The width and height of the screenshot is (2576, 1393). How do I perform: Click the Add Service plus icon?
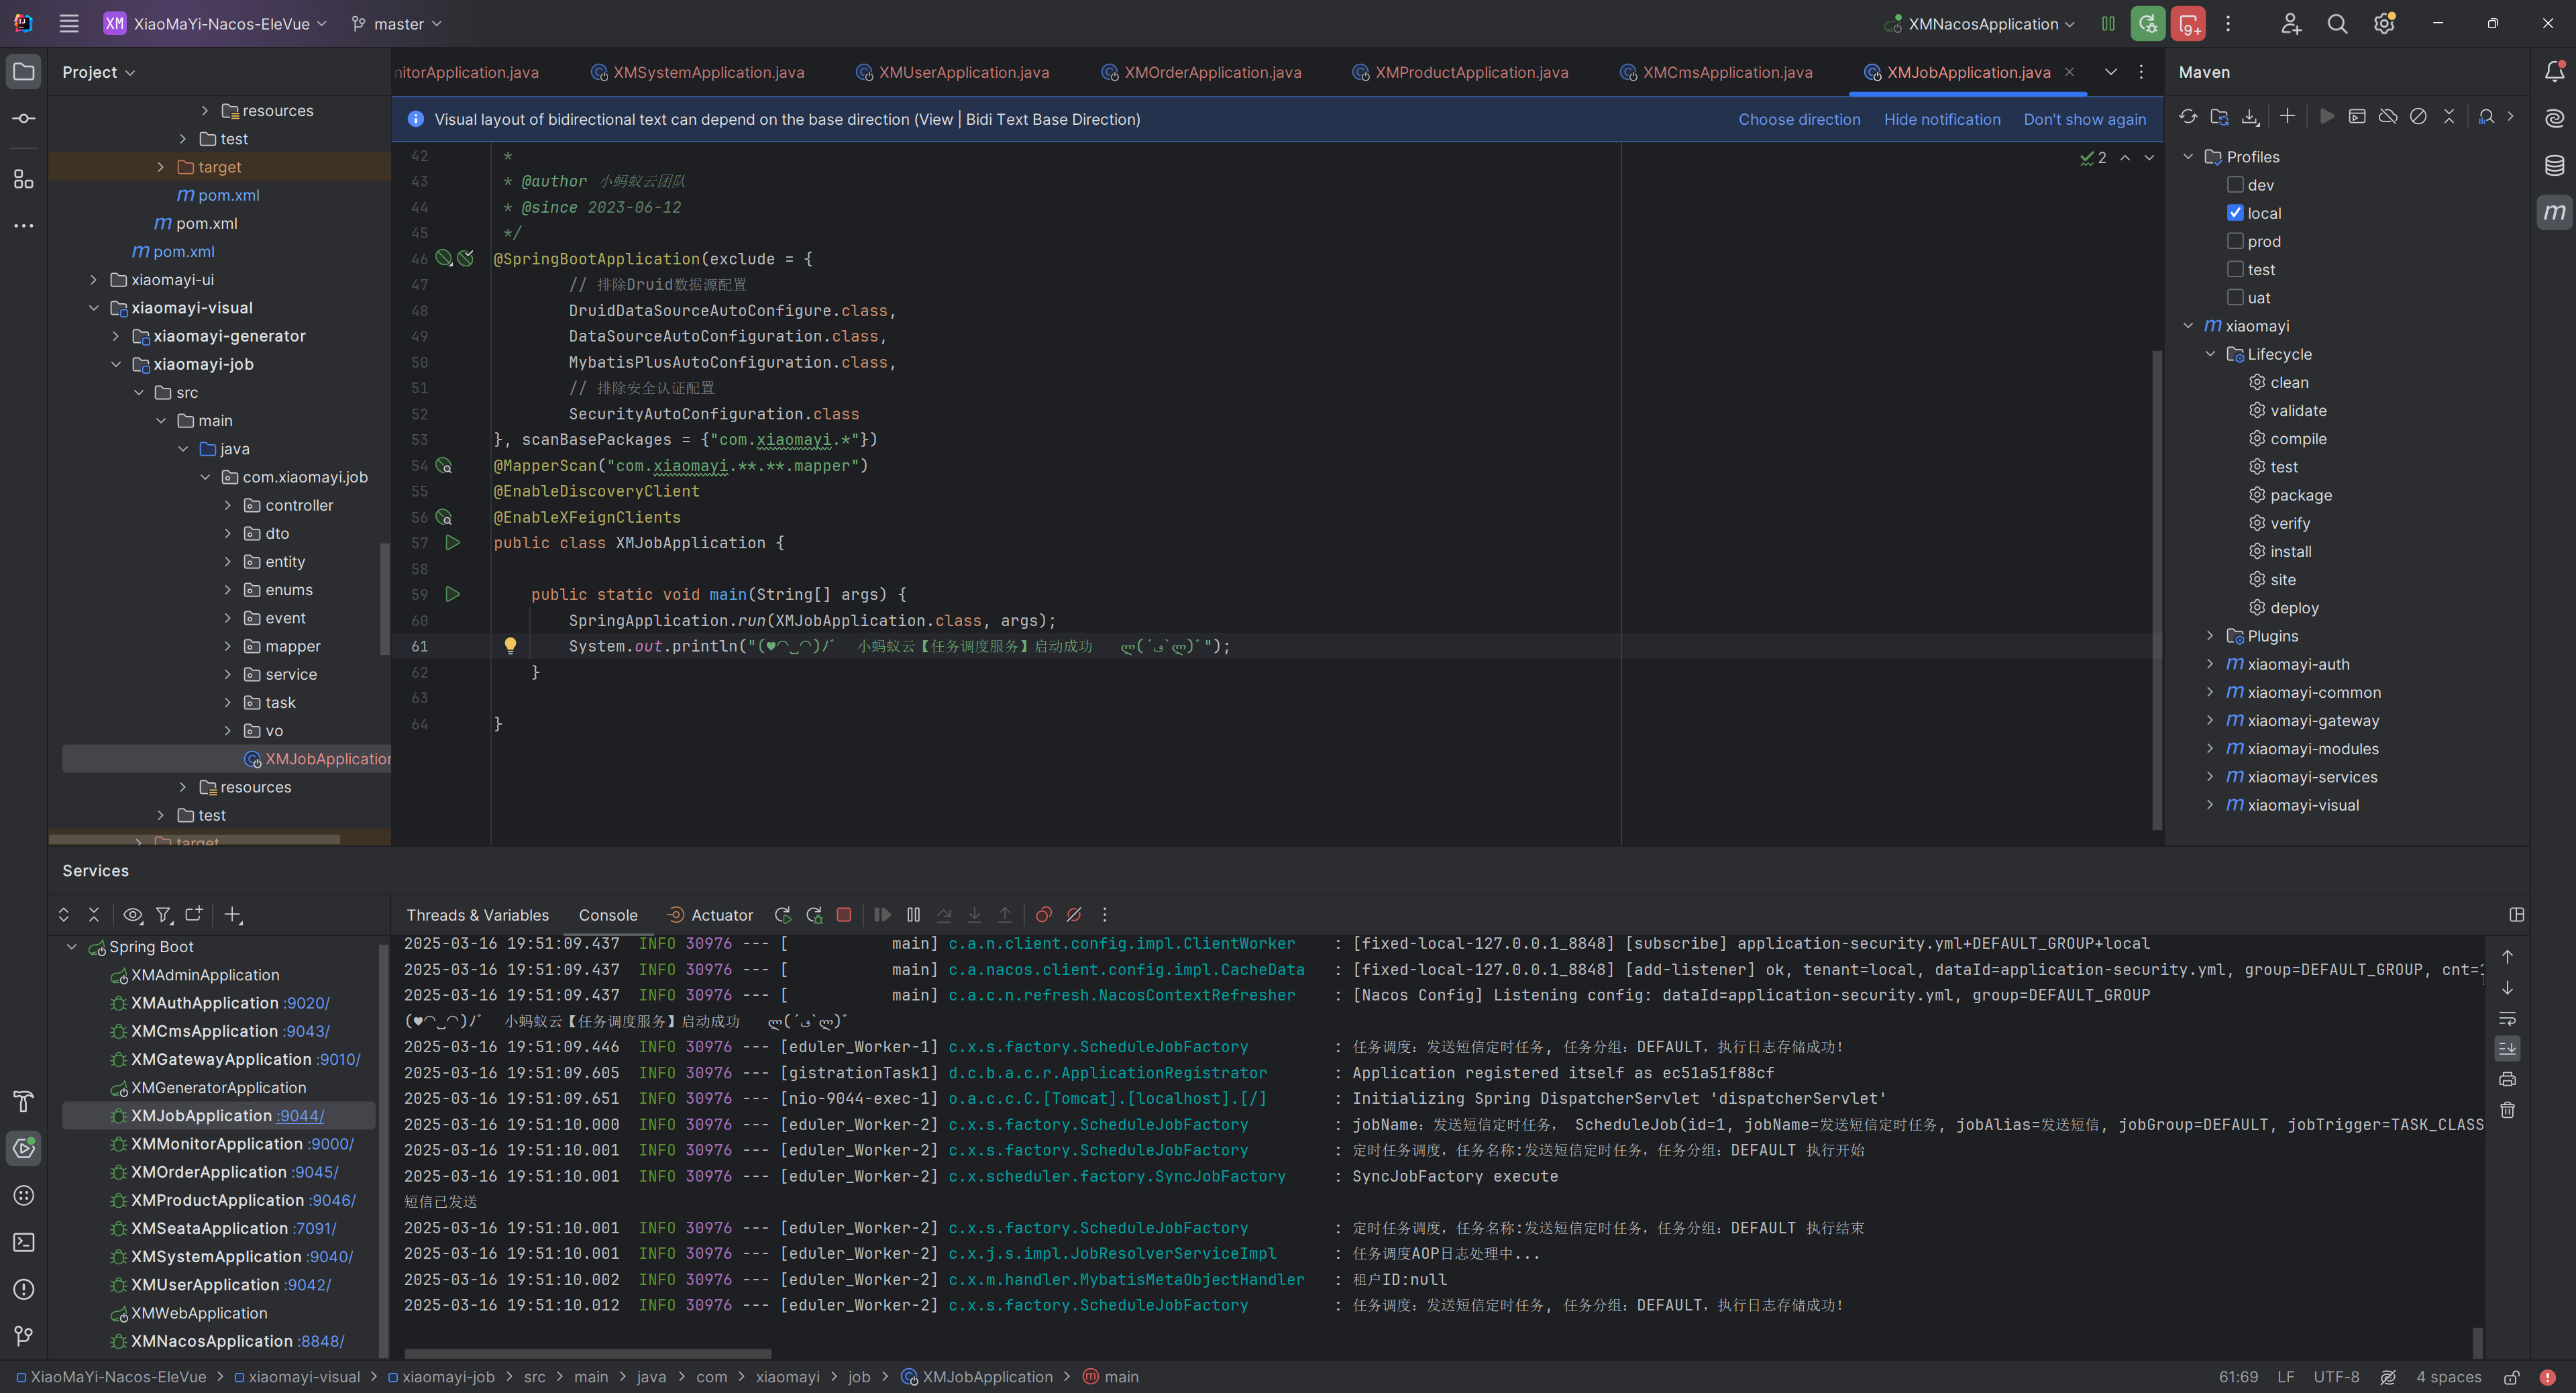(x=233, y=915)
